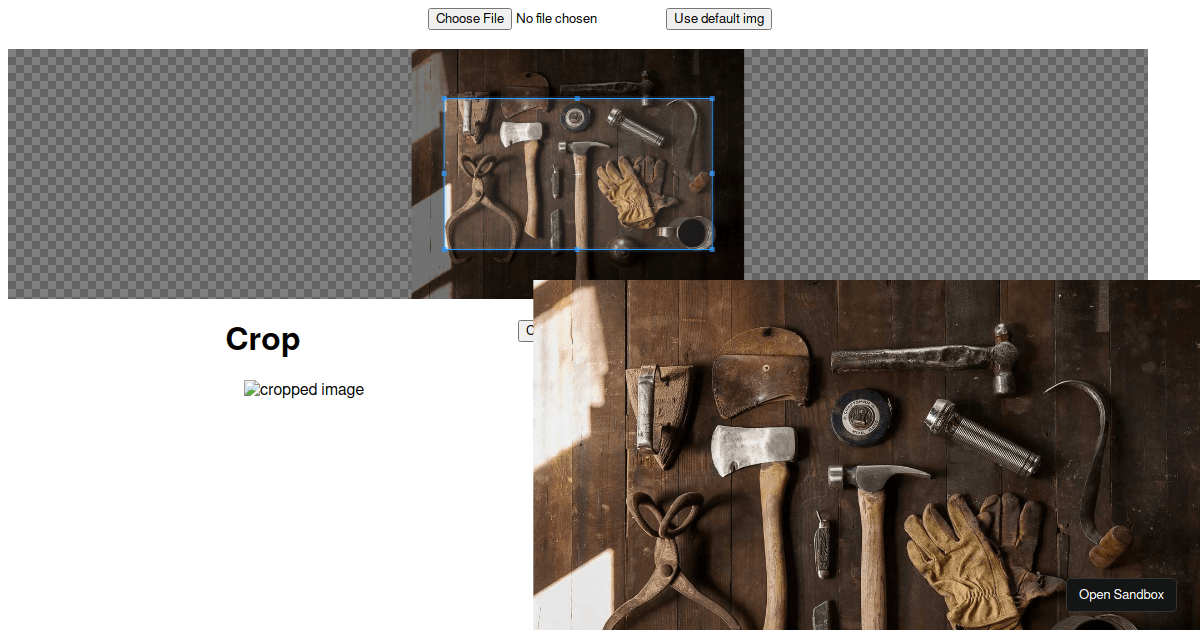
Task: Click the top-left crop handle
Action: click(445, 98)
